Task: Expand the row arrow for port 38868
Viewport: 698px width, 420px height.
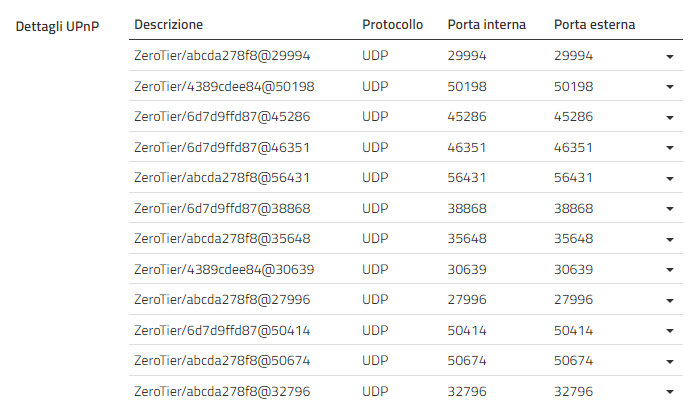Action: click(670, 209)
